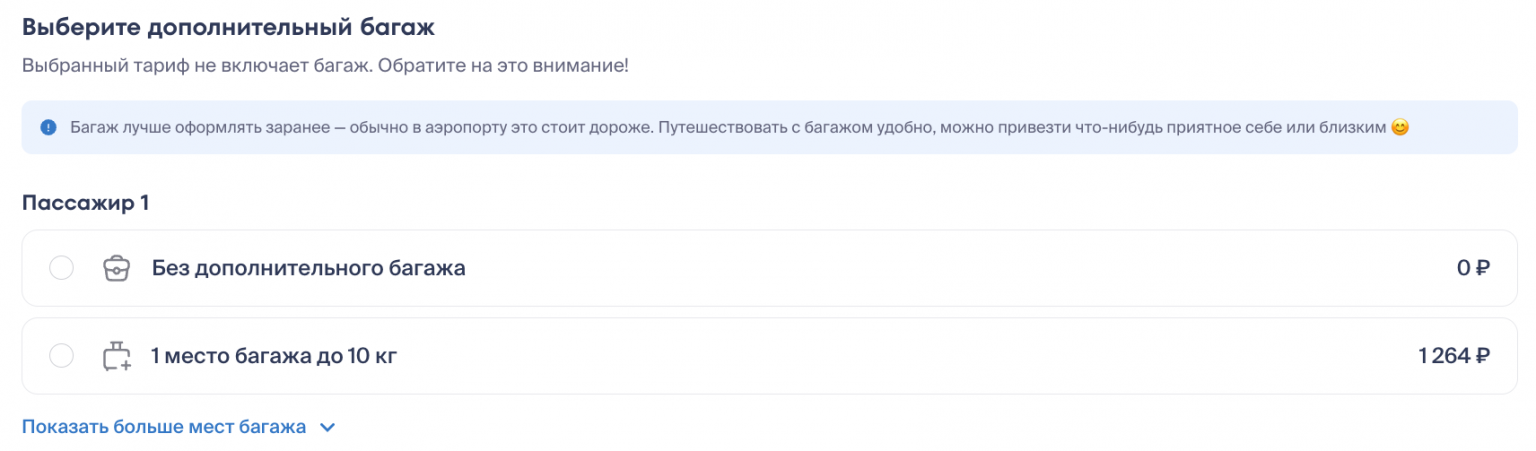Image resolution: width=1536 pixels, height=451 pixels.
Task: Click the briefcase icon for no extra baggage
Action: 117,269
